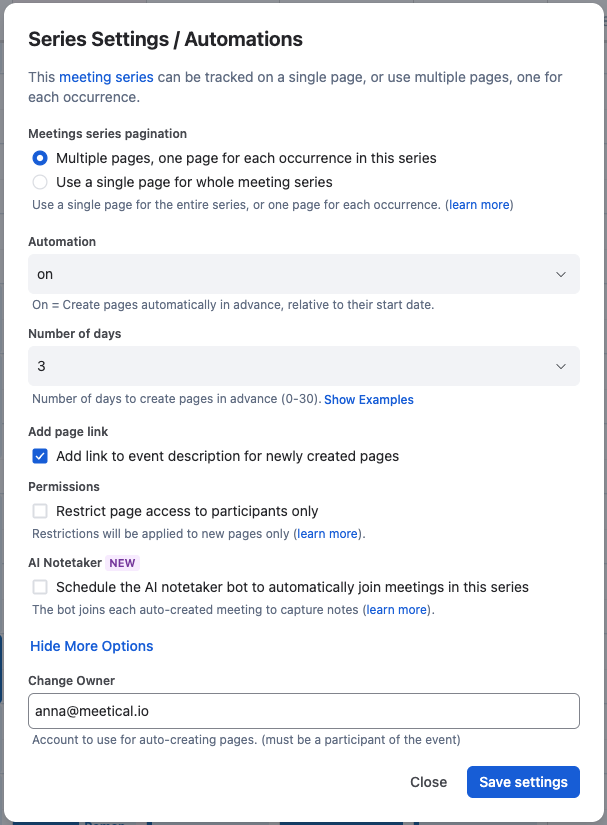Collapse options with Hide More Options
The image size is (607, 825).
(92, 646)
